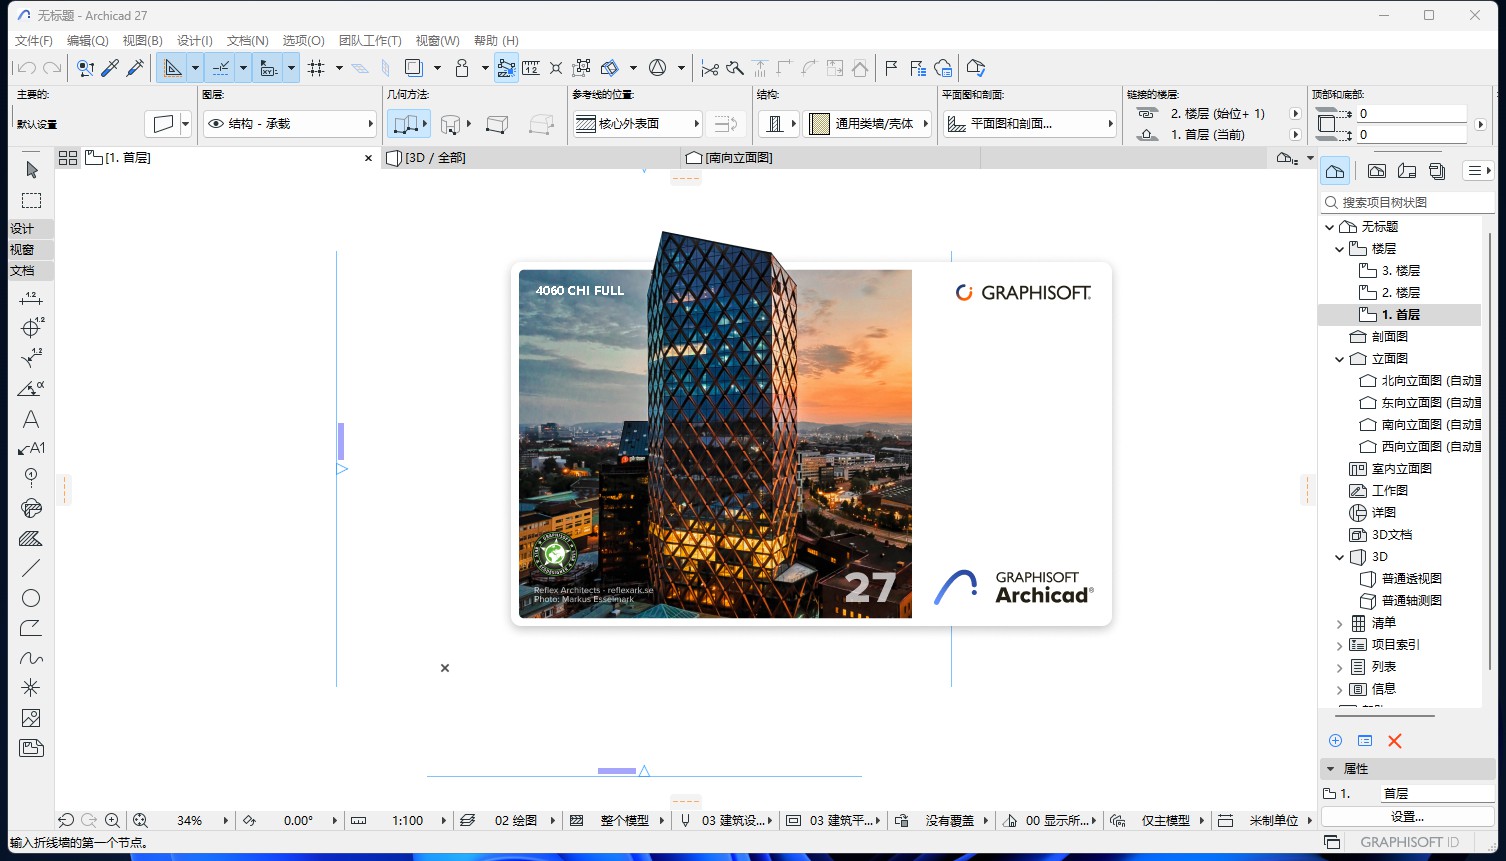This screenshot has width=1506, height=861.
Task: Click the 搜索项目树状图 search field
Action: click(1408, 202)
